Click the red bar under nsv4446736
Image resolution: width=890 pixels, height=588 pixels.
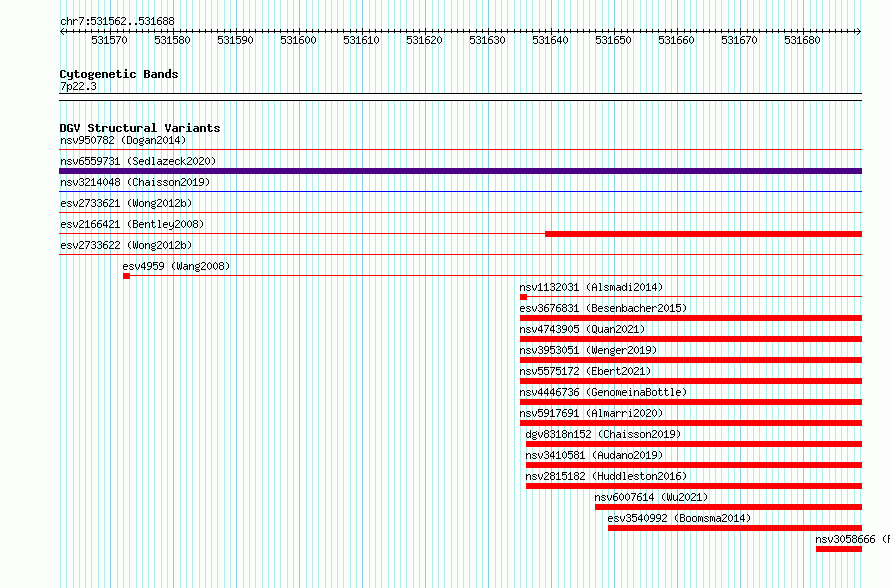click(x=691, y=402)
